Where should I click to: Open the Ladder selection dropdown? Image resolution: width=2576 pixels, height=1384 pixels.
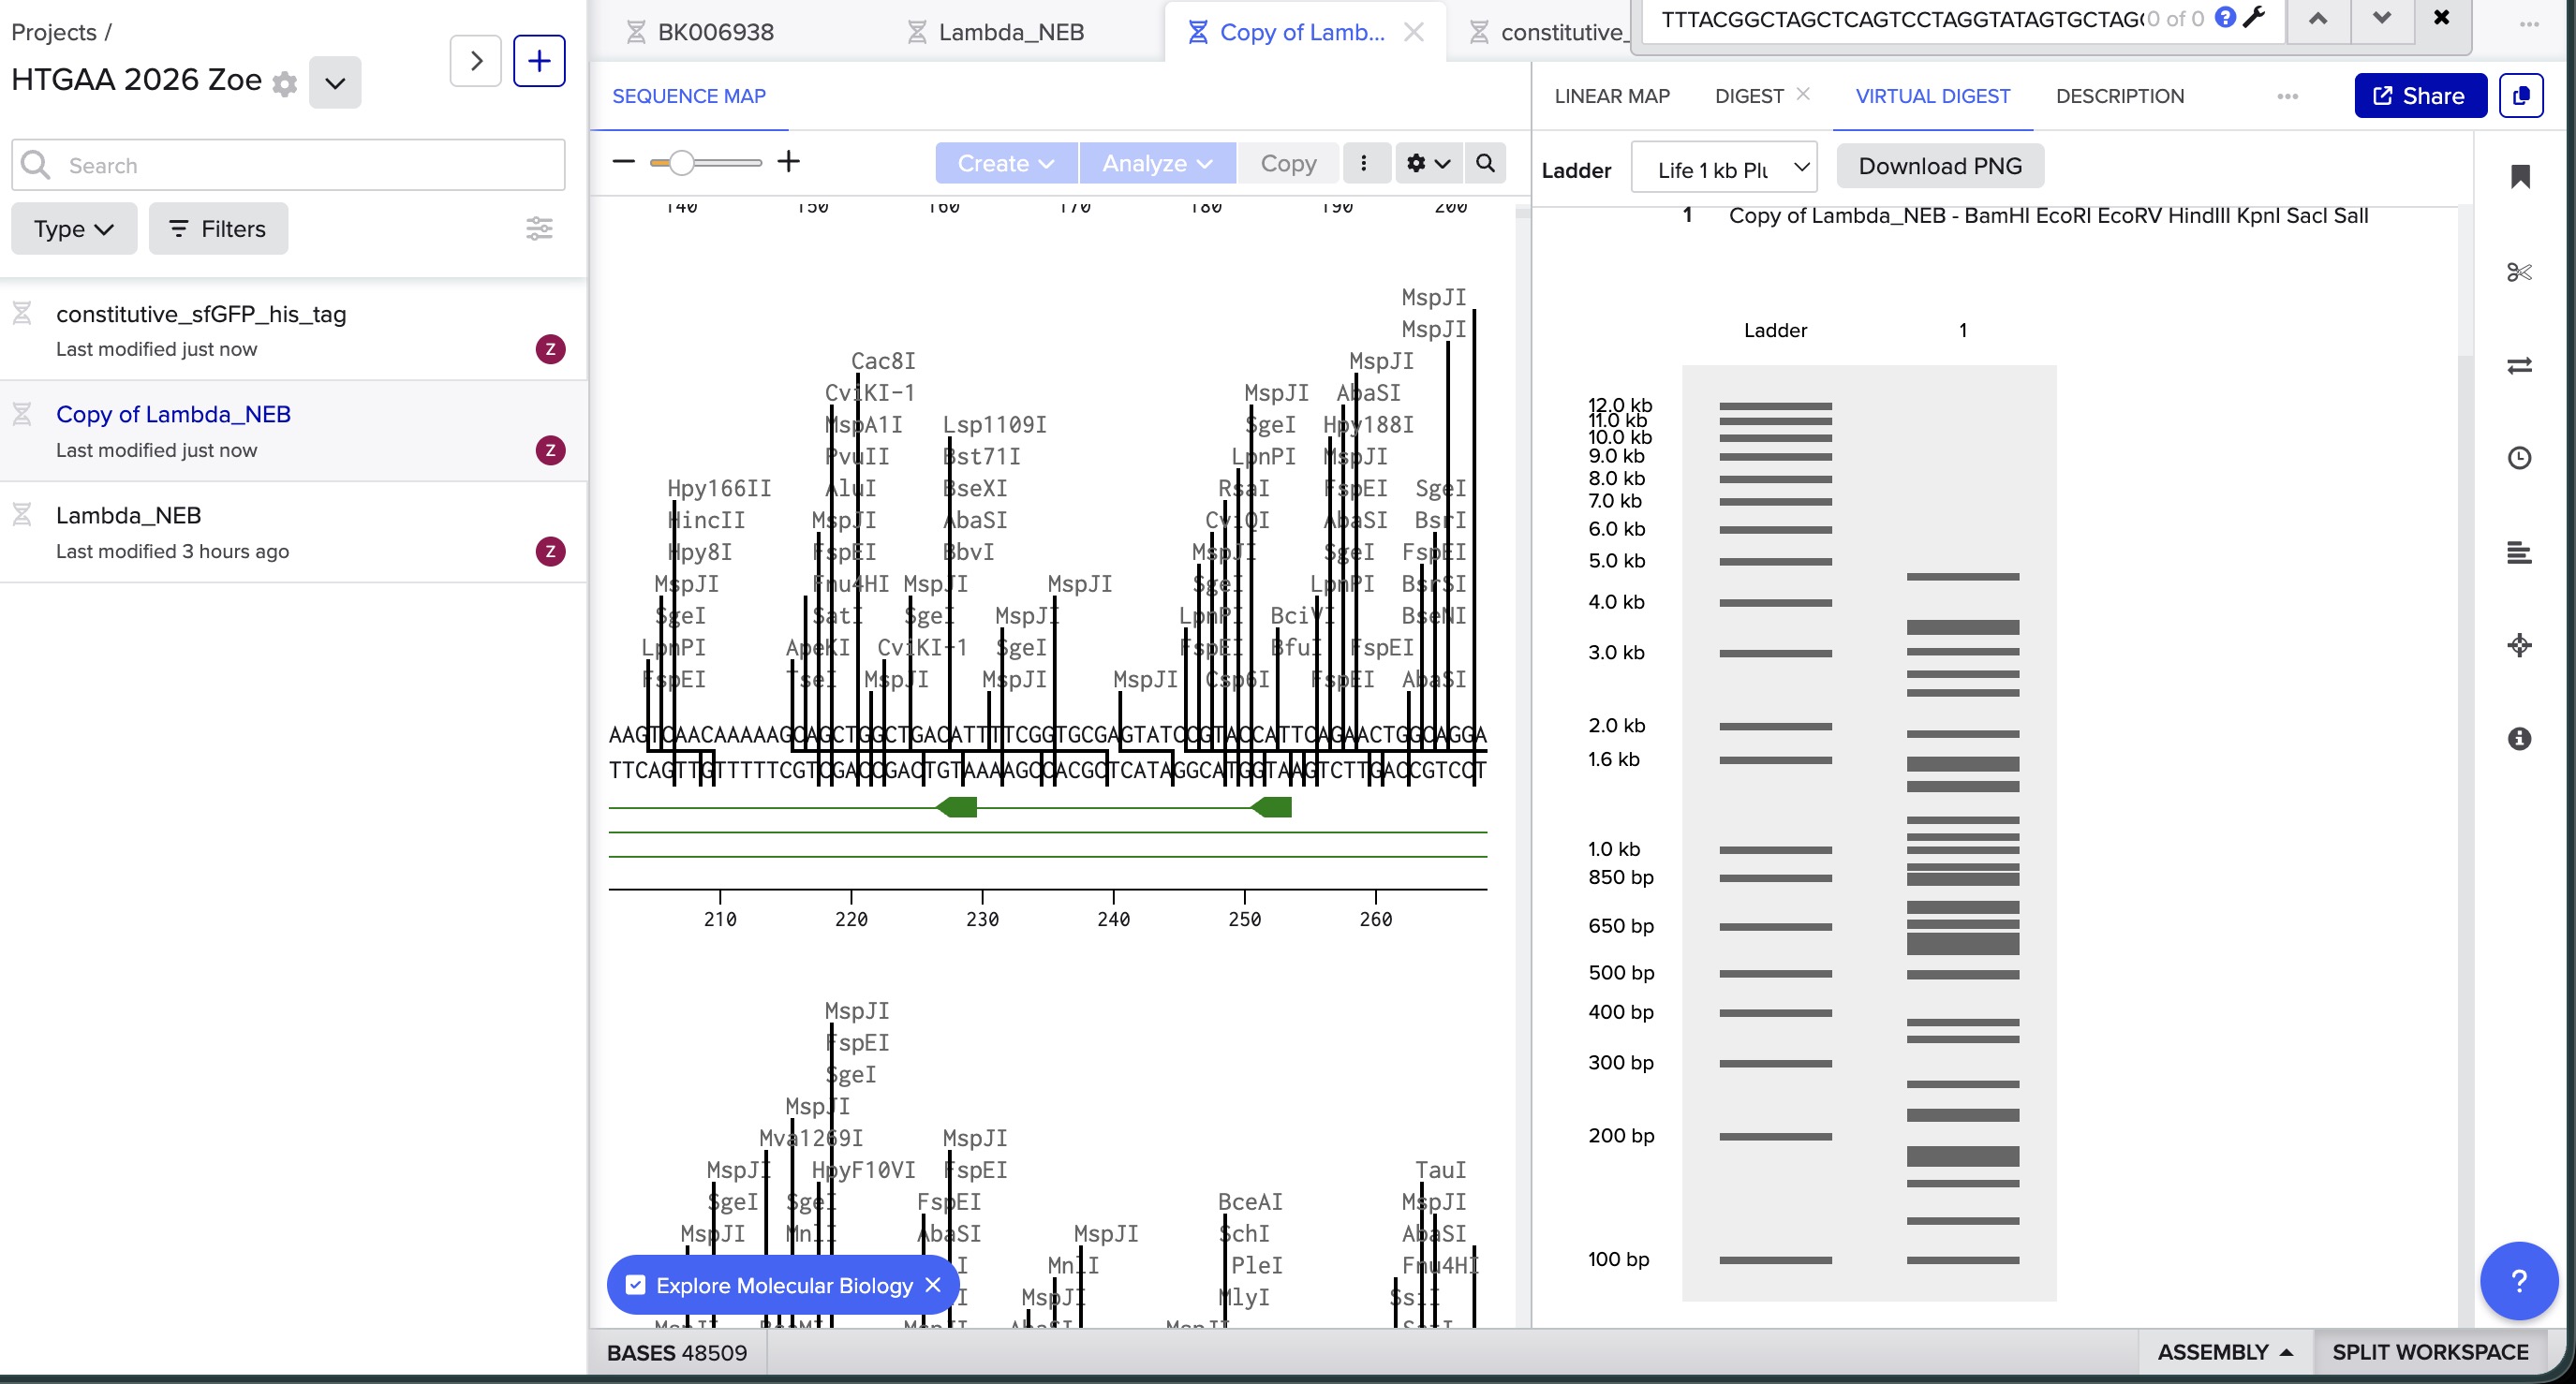pyautogui.click(x=1723, y=169)
